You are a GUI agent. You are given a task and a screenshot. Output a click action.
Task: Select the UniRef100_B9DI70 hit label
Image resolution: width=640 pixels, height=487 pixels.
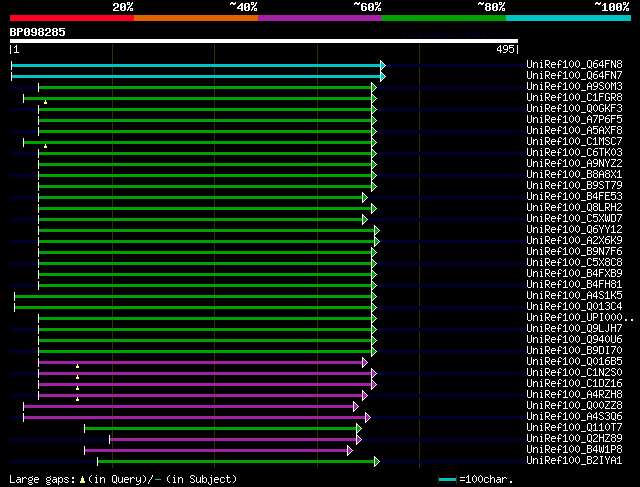(x=574, y=351)
